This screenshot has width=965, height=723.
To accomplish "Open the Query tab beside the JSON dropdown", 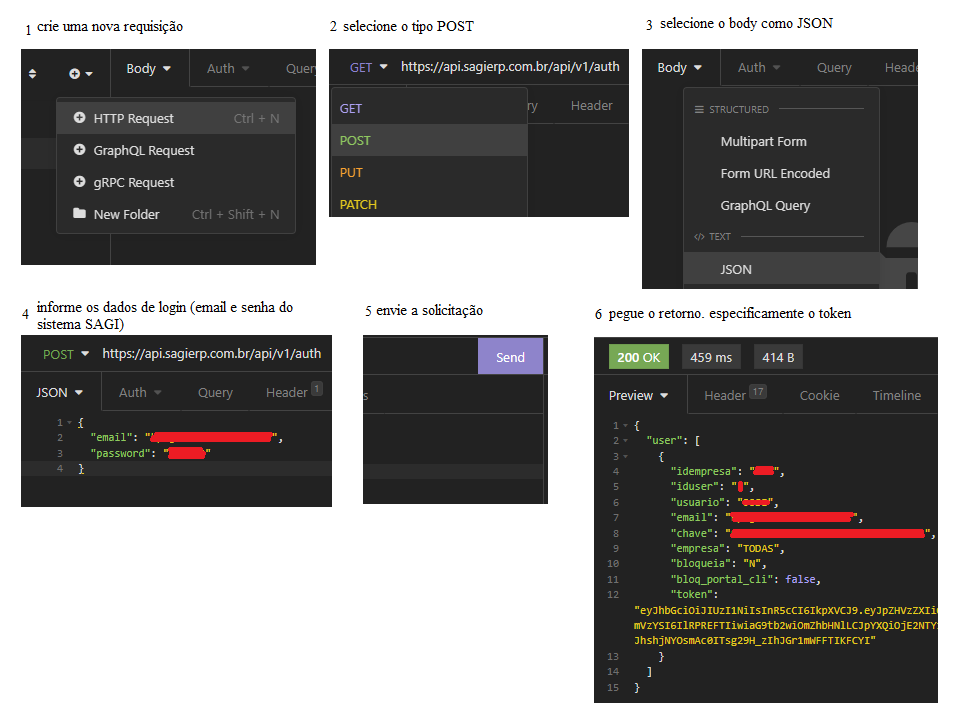I will 215,393.
